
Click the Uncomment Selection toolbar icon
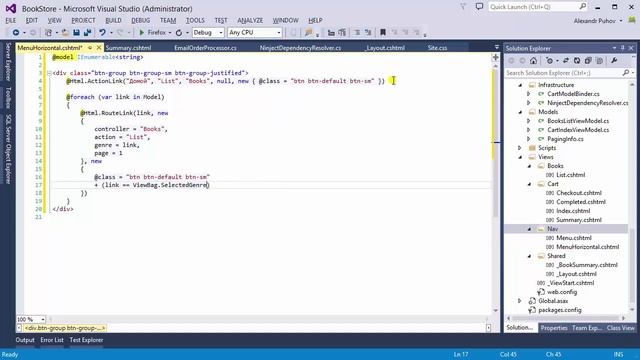tap(342, 33)
